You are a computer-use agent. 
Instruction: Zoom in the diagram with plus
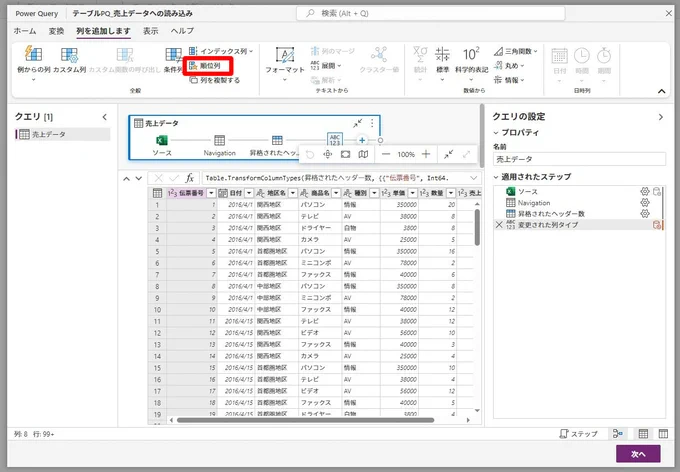[x=426, y=154]
